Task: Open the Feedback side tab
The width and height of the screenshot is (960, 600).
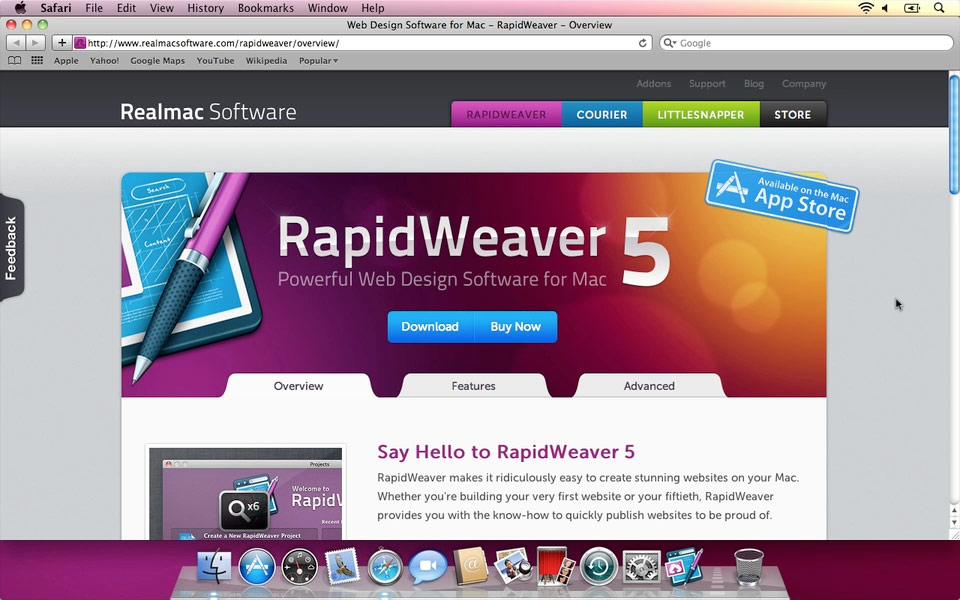Action: [11, 248]
